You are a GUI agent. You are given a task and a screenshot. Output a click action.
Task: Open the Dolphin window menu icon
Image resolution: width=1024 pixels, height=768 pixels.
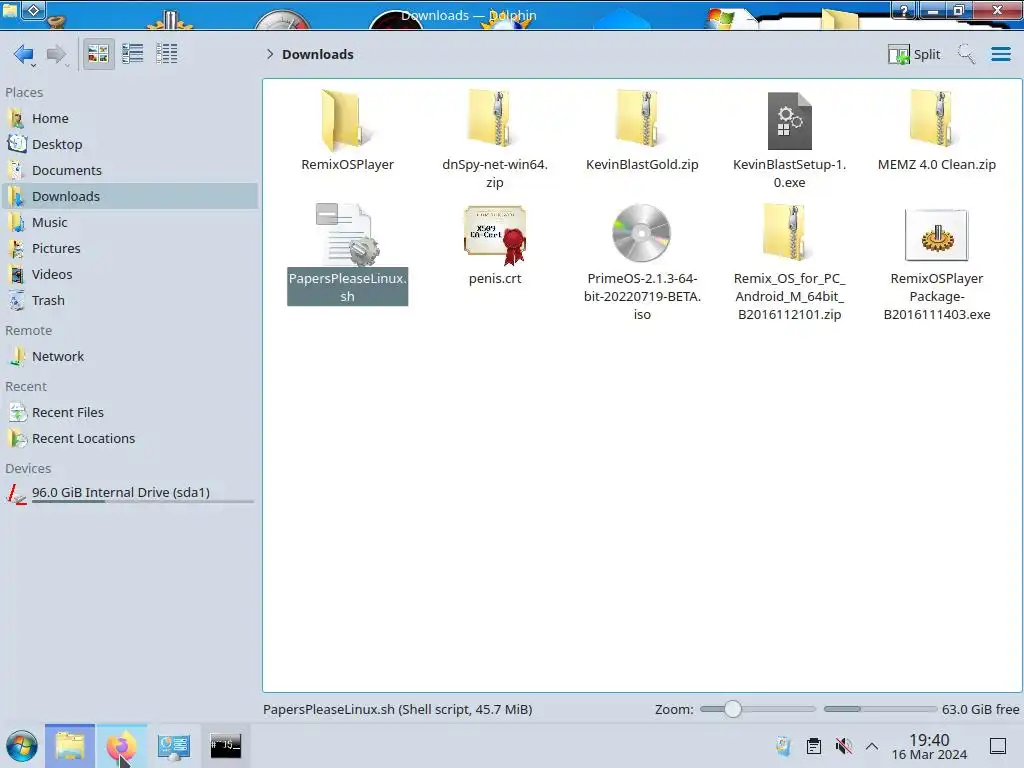[10, 9]
